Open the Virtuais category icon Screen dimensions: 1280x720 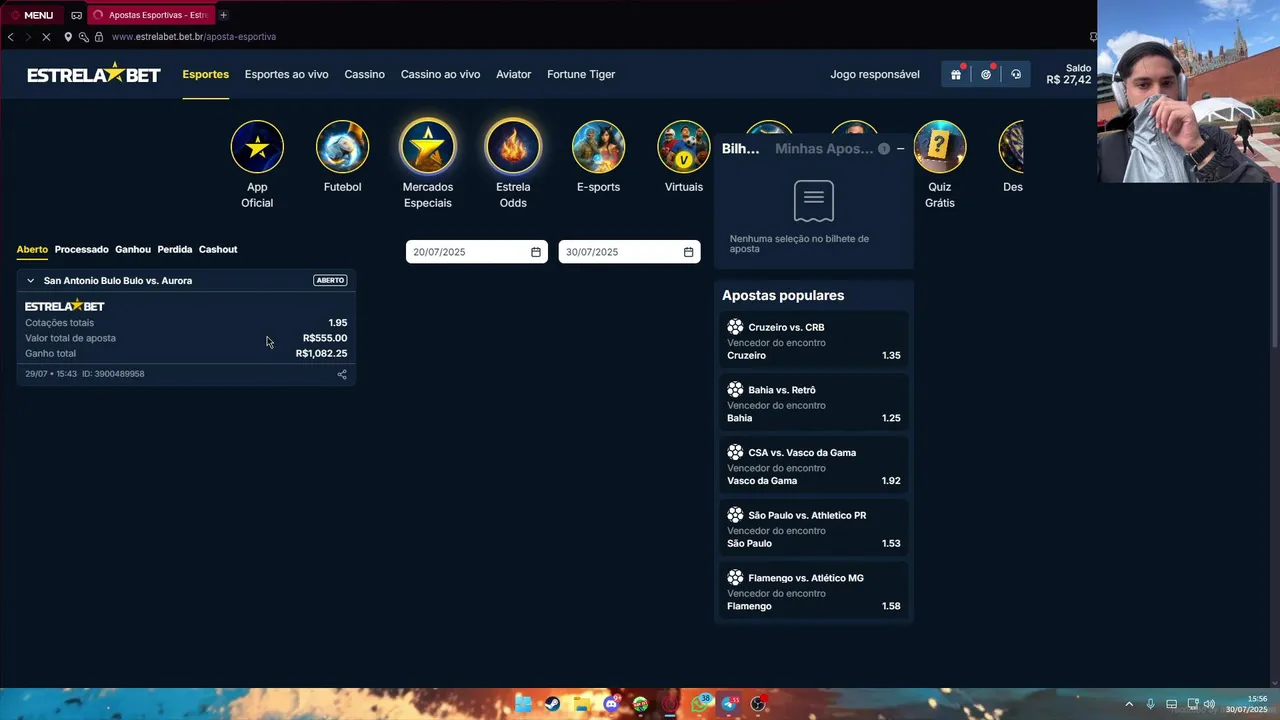(x=684, y=146)
